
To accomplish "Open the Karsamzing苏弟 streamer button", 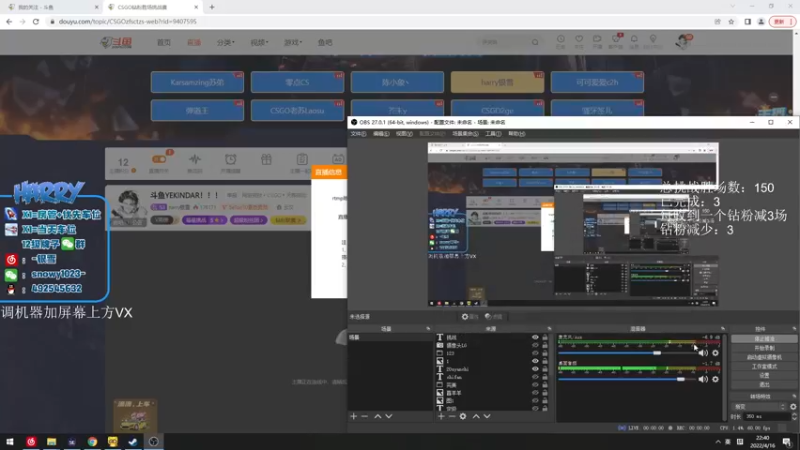I will coord(197,82).
